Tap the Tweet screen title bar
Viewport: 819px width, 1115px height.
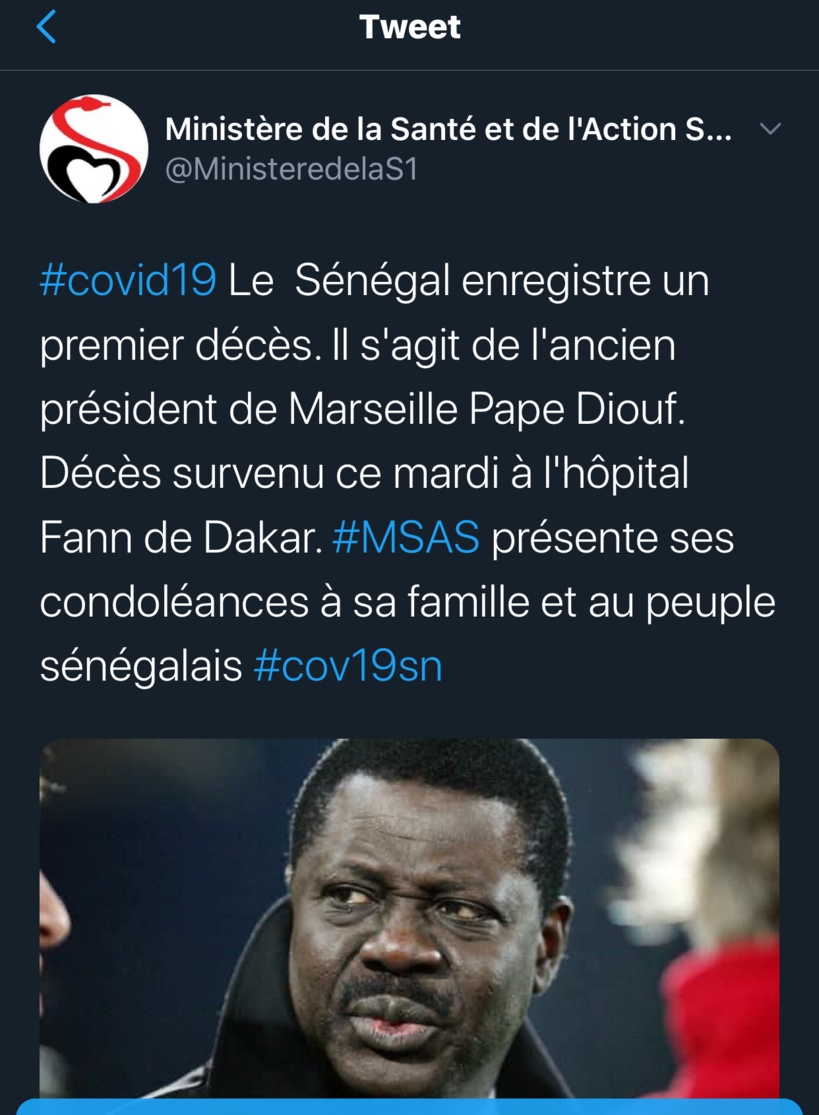pyautogui.click(x=409, y=27)
